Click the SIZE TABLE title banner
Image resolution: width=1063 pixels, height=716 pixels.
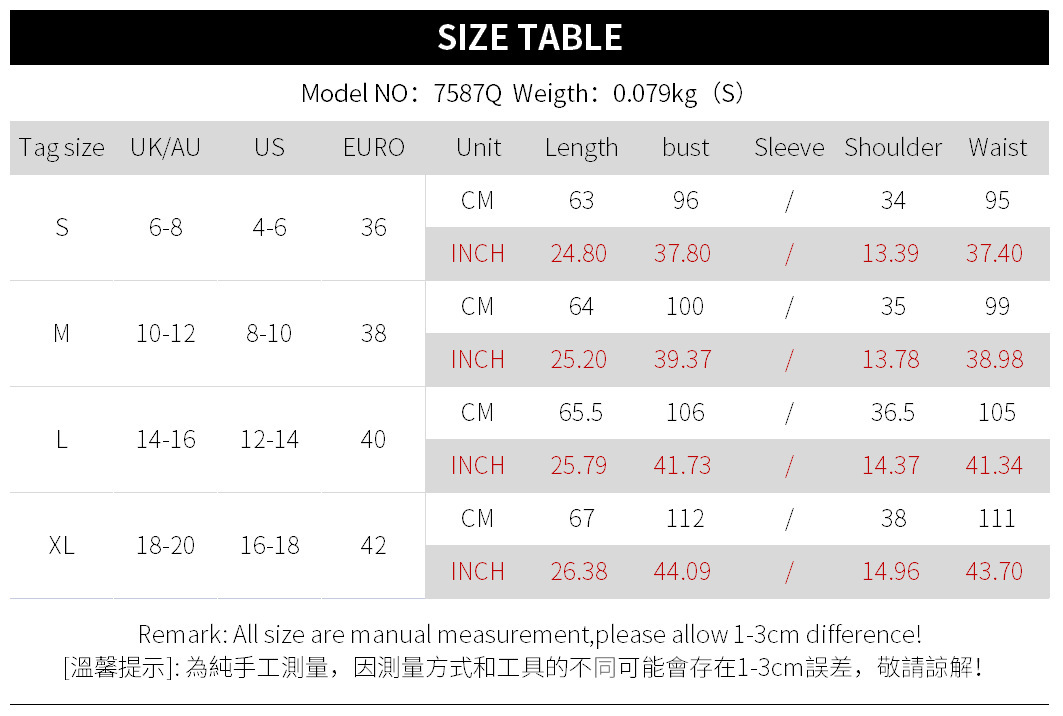530,38
